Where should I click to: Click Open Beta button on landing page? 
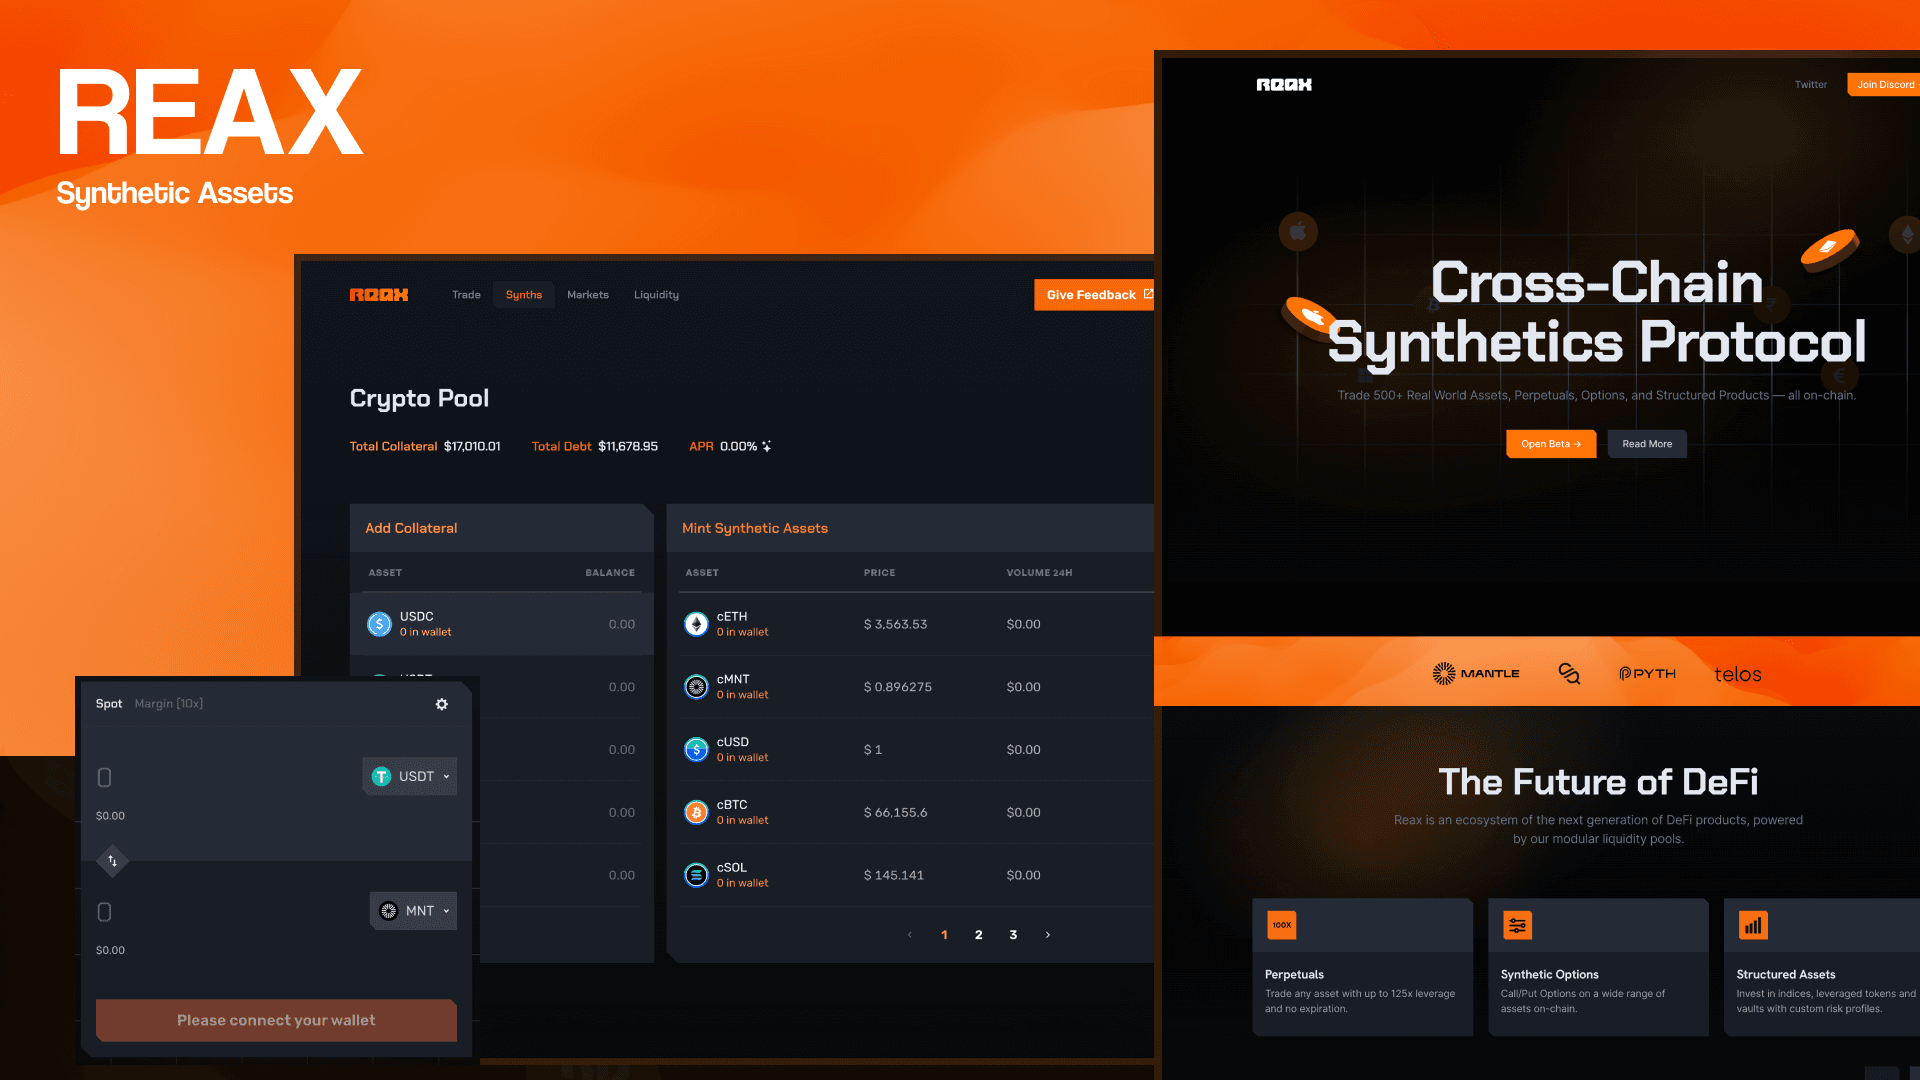click(1549, 443)
